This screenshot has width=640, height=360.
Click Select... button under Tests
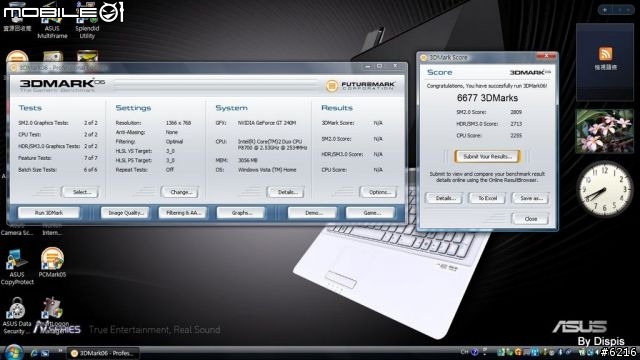click(x=80, y=192)
